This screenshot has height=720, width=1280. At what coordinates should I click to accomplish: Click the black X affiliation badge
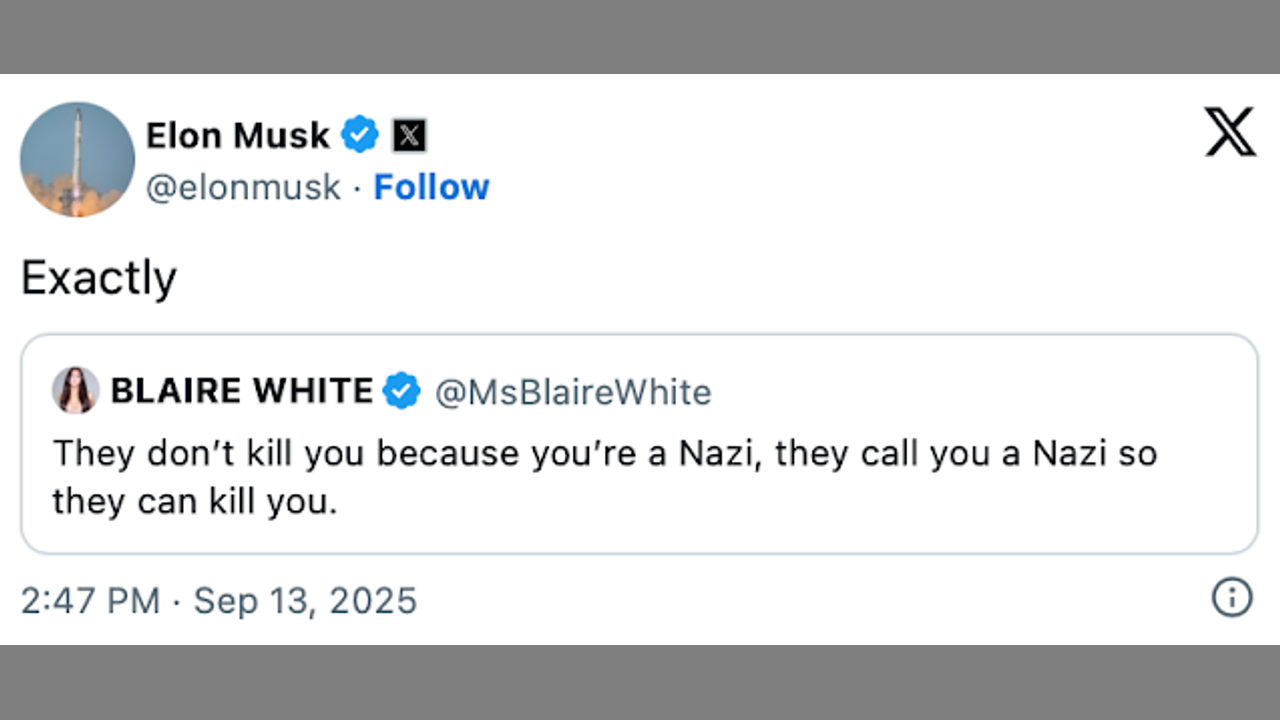[409, 134]
